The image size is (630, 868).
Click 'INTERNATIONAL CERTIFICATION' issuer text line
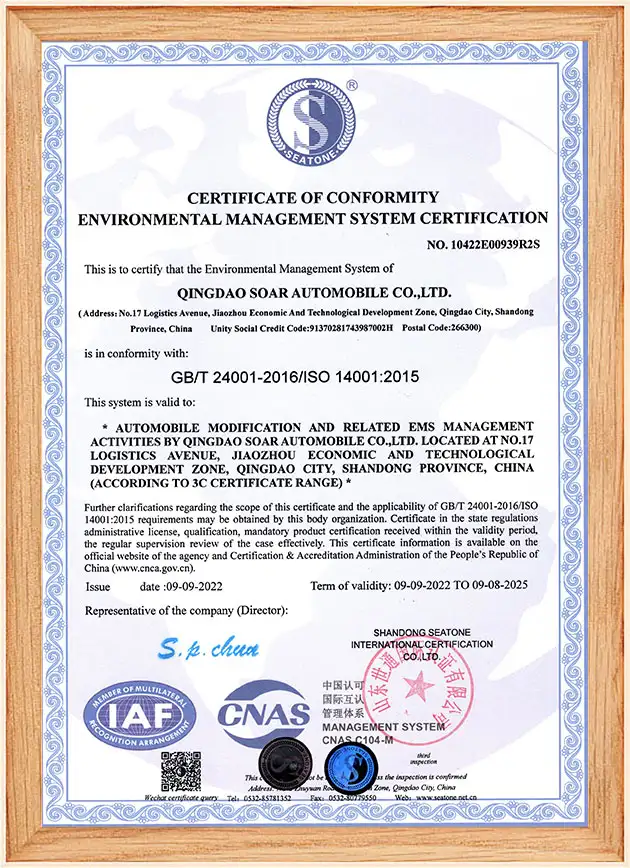pyautogui.click(x=422, y=644)
